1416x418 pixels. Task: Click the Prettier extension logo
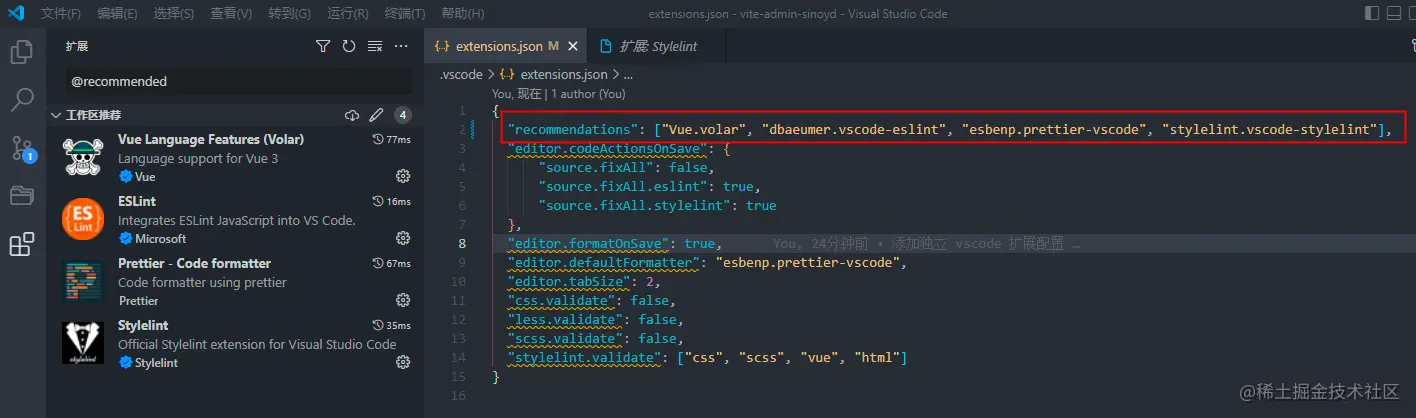83,282
